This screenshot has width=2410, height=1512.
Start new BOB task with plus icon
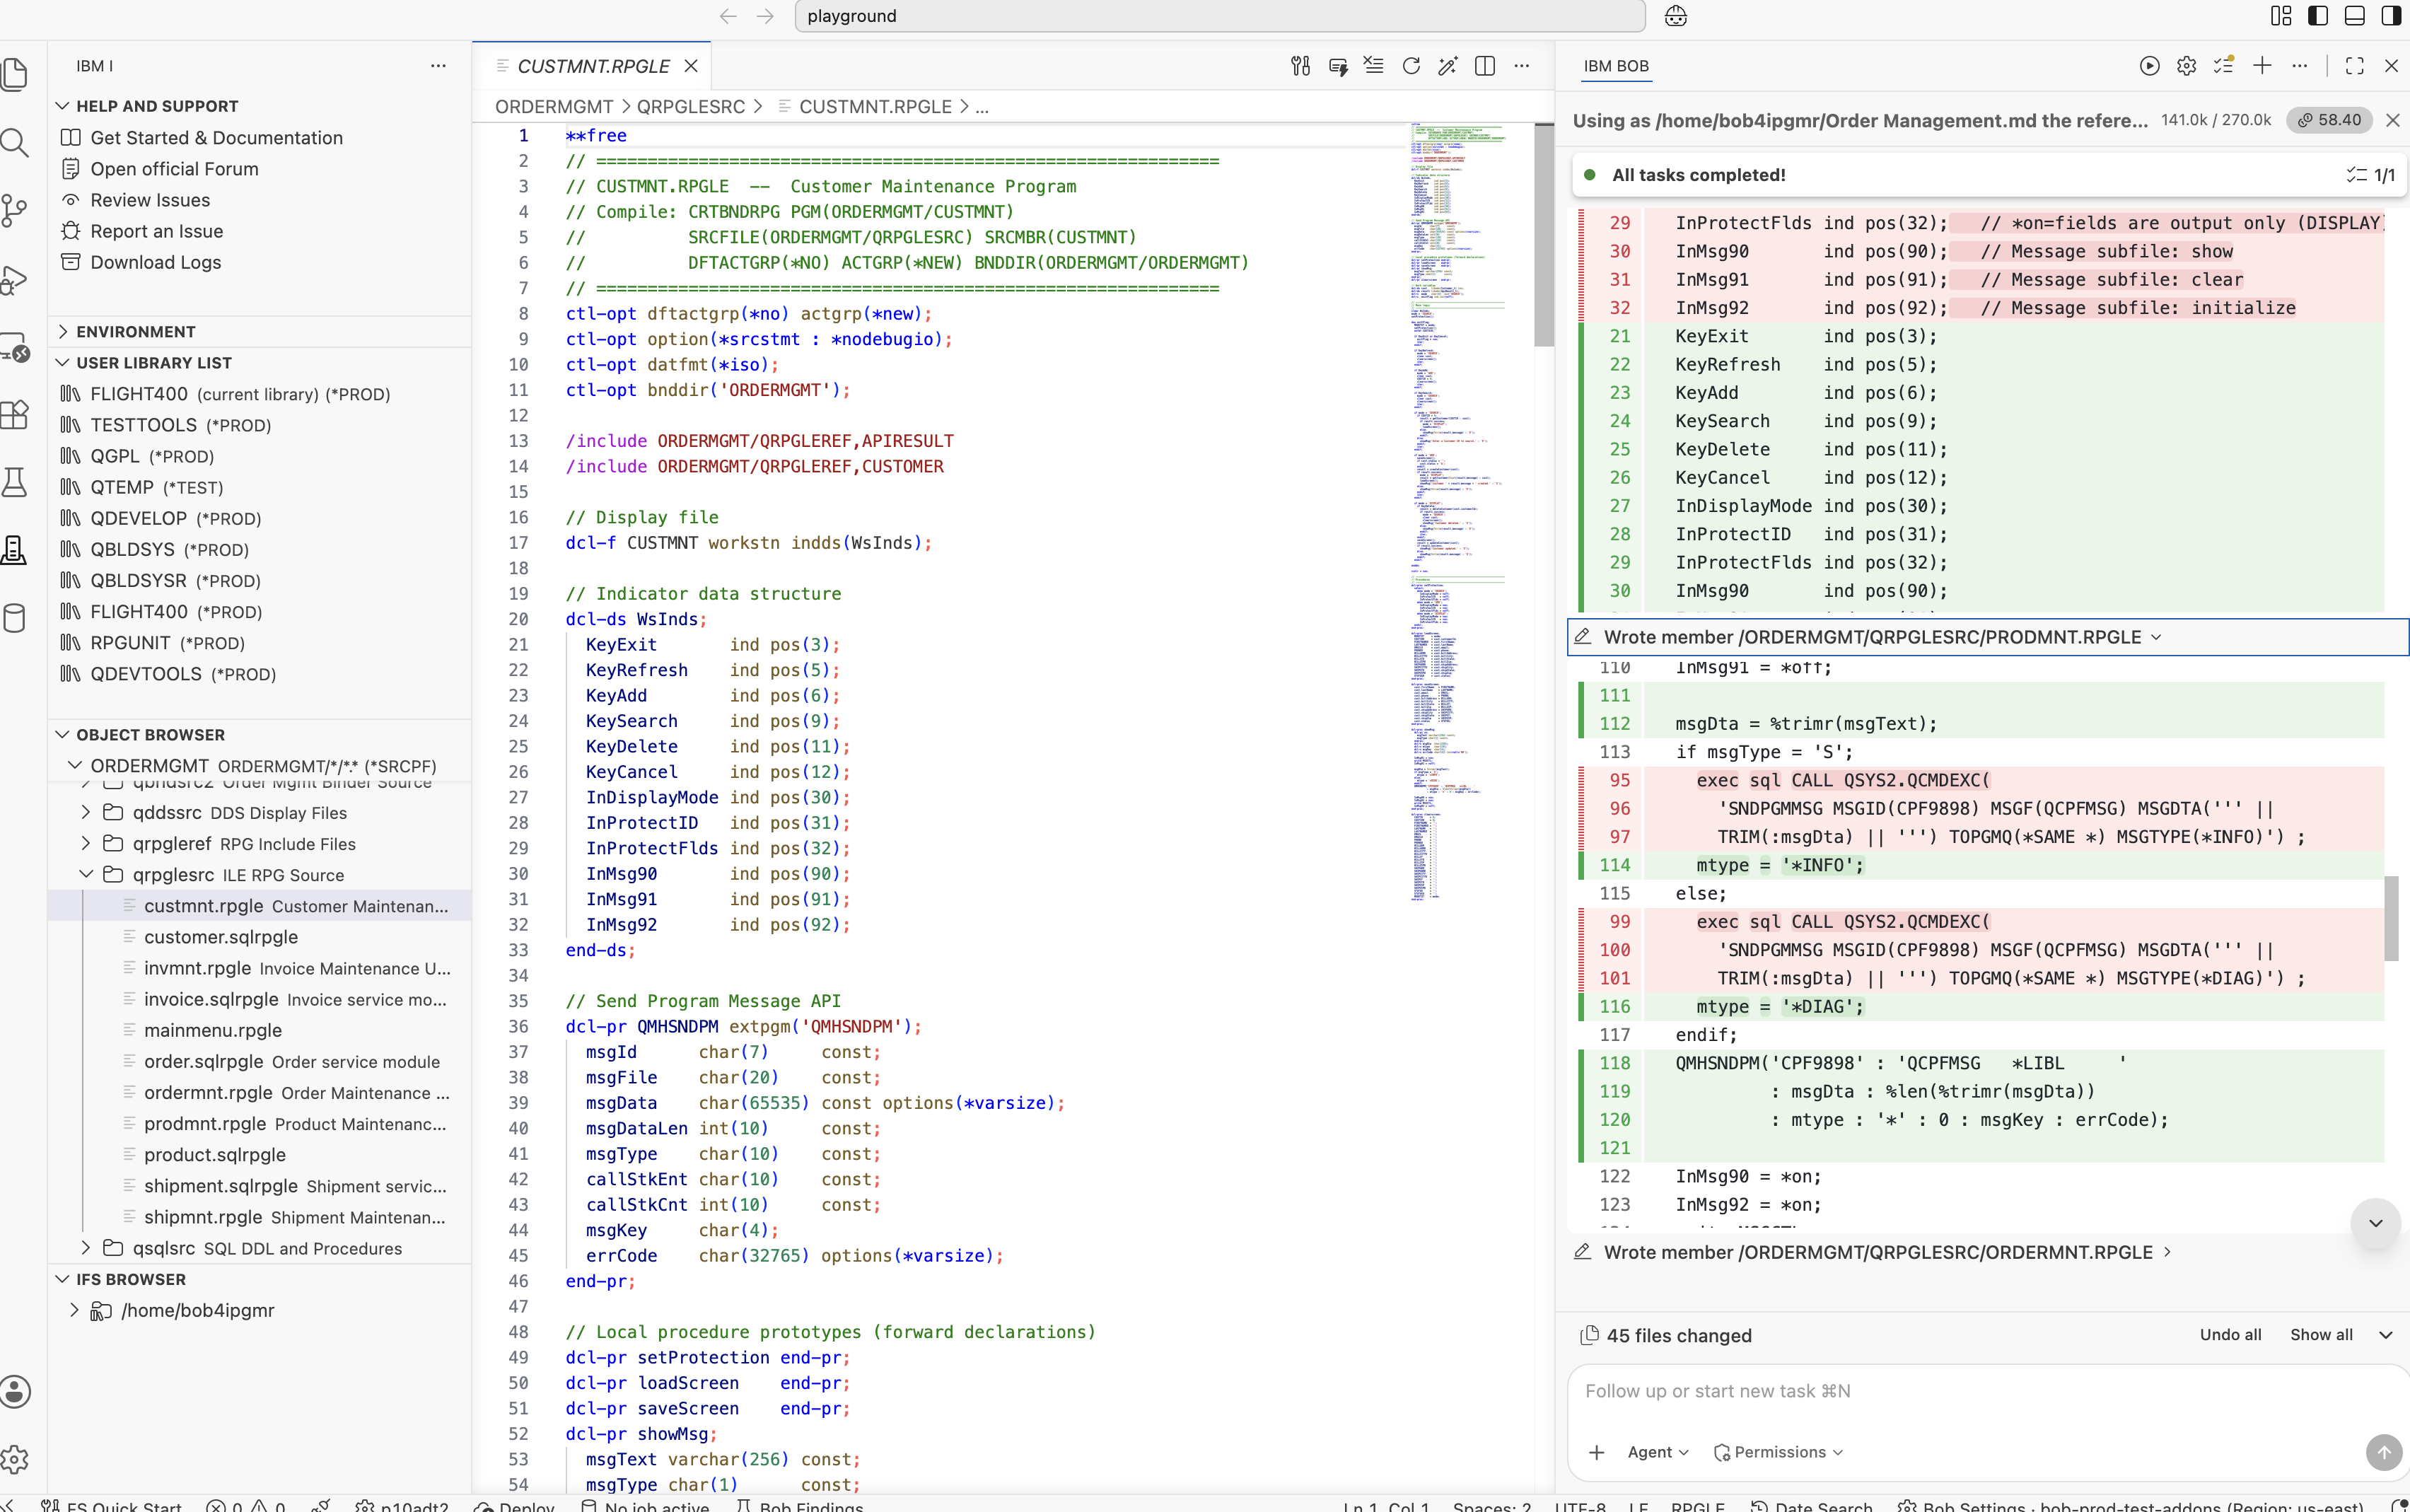[x=2262, y=66]
